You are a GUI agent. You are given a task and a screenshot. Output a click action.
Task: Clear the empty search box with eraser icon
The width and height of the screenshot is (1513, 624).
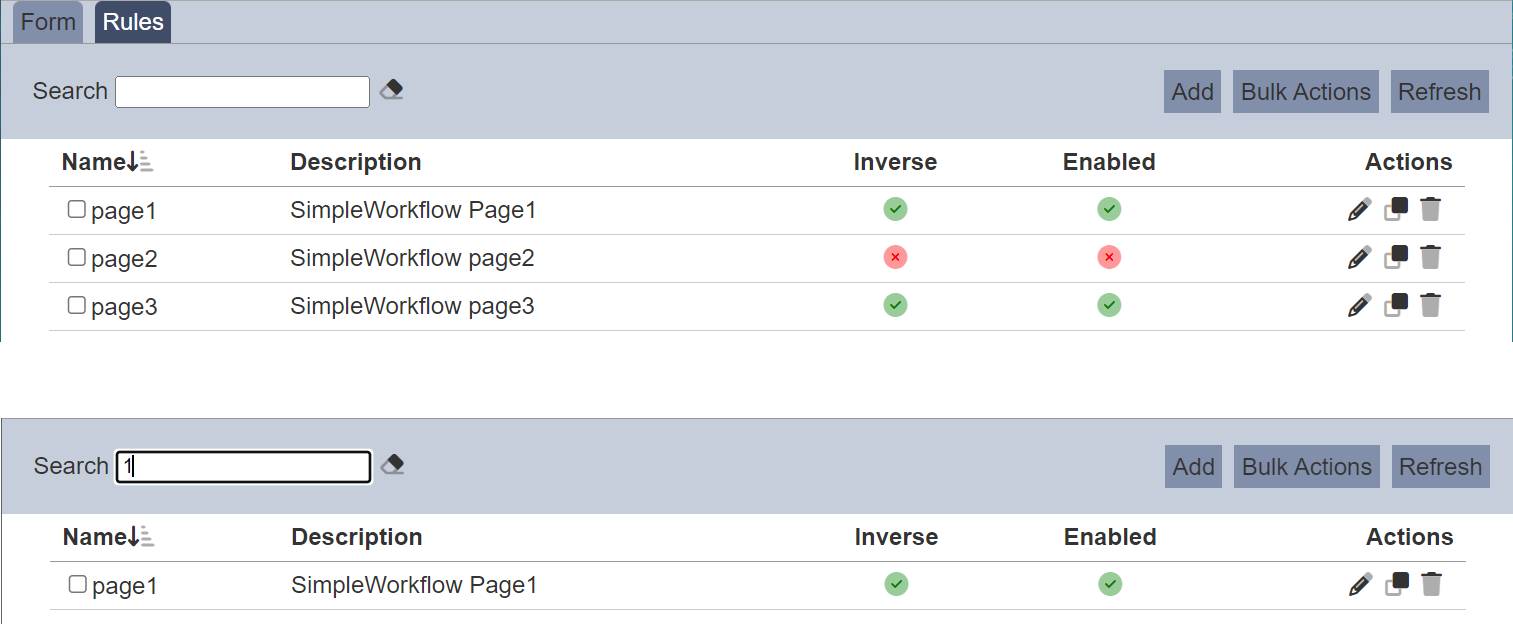point(392,90)
